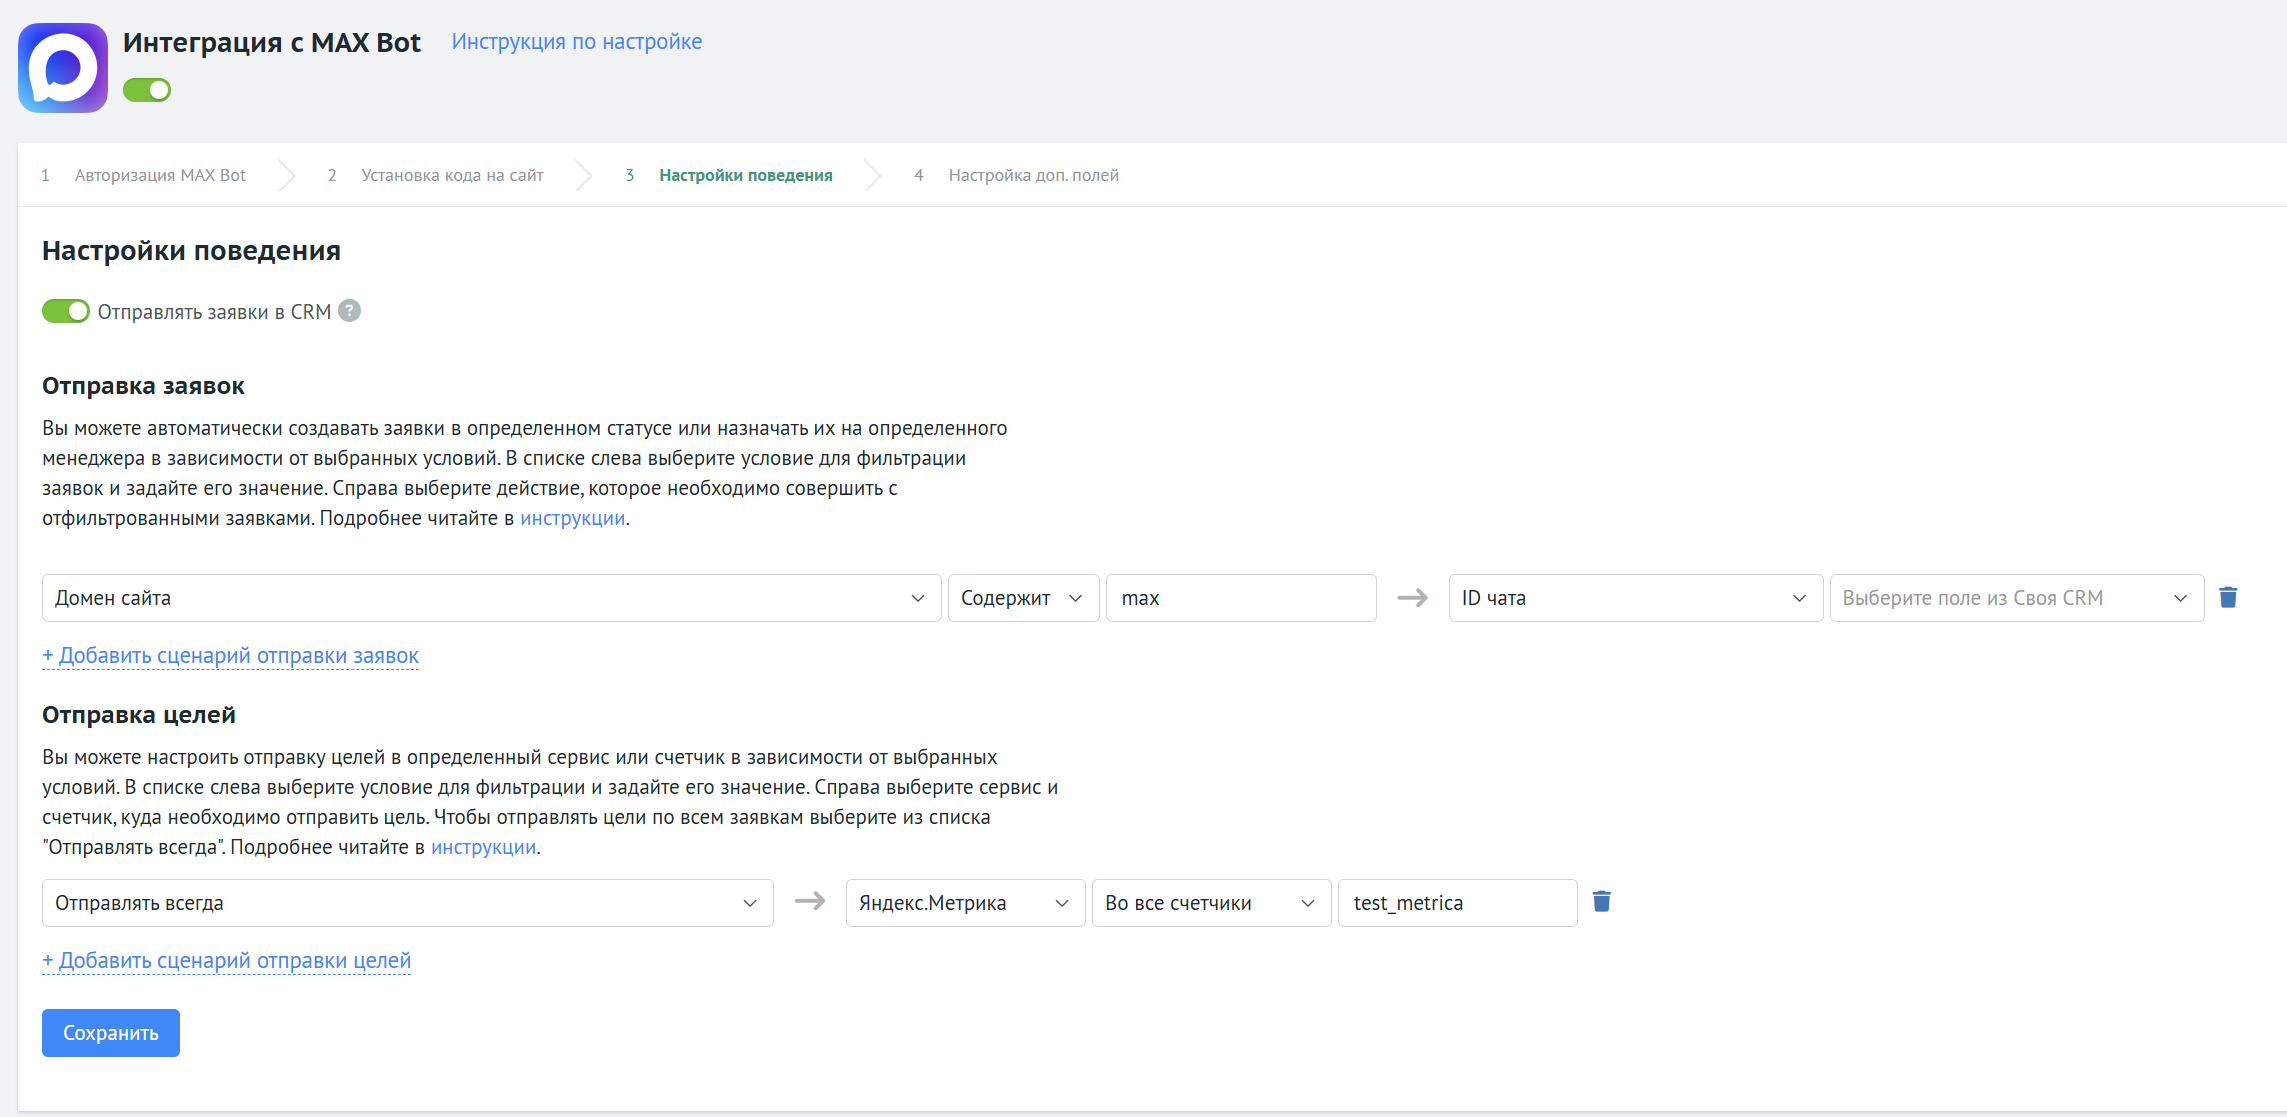The height and width of the screenshot is (1117, 2287).
Task: Switch to 'Установка кода на сайт' step
Action: [x=452, y=175]
